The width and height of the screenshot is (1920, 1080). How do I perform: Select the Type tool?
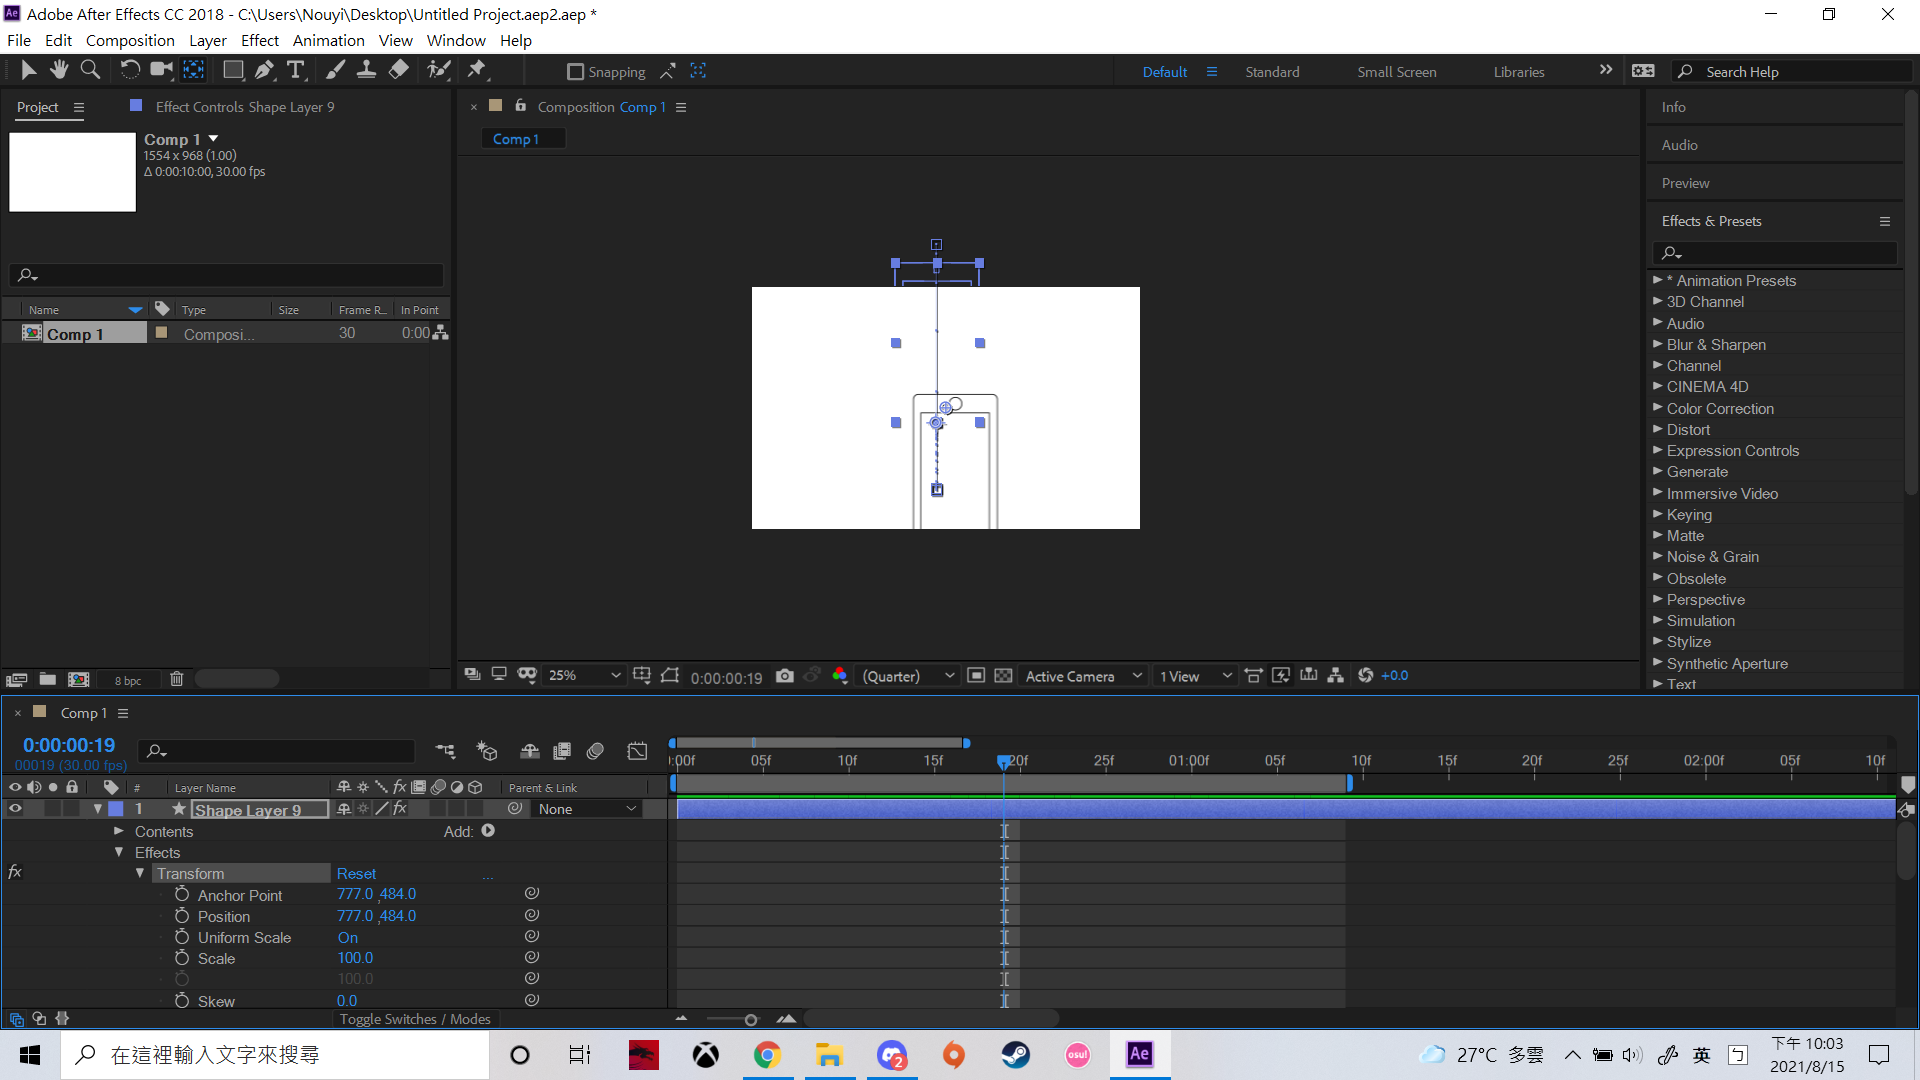[x=296, y=70]
